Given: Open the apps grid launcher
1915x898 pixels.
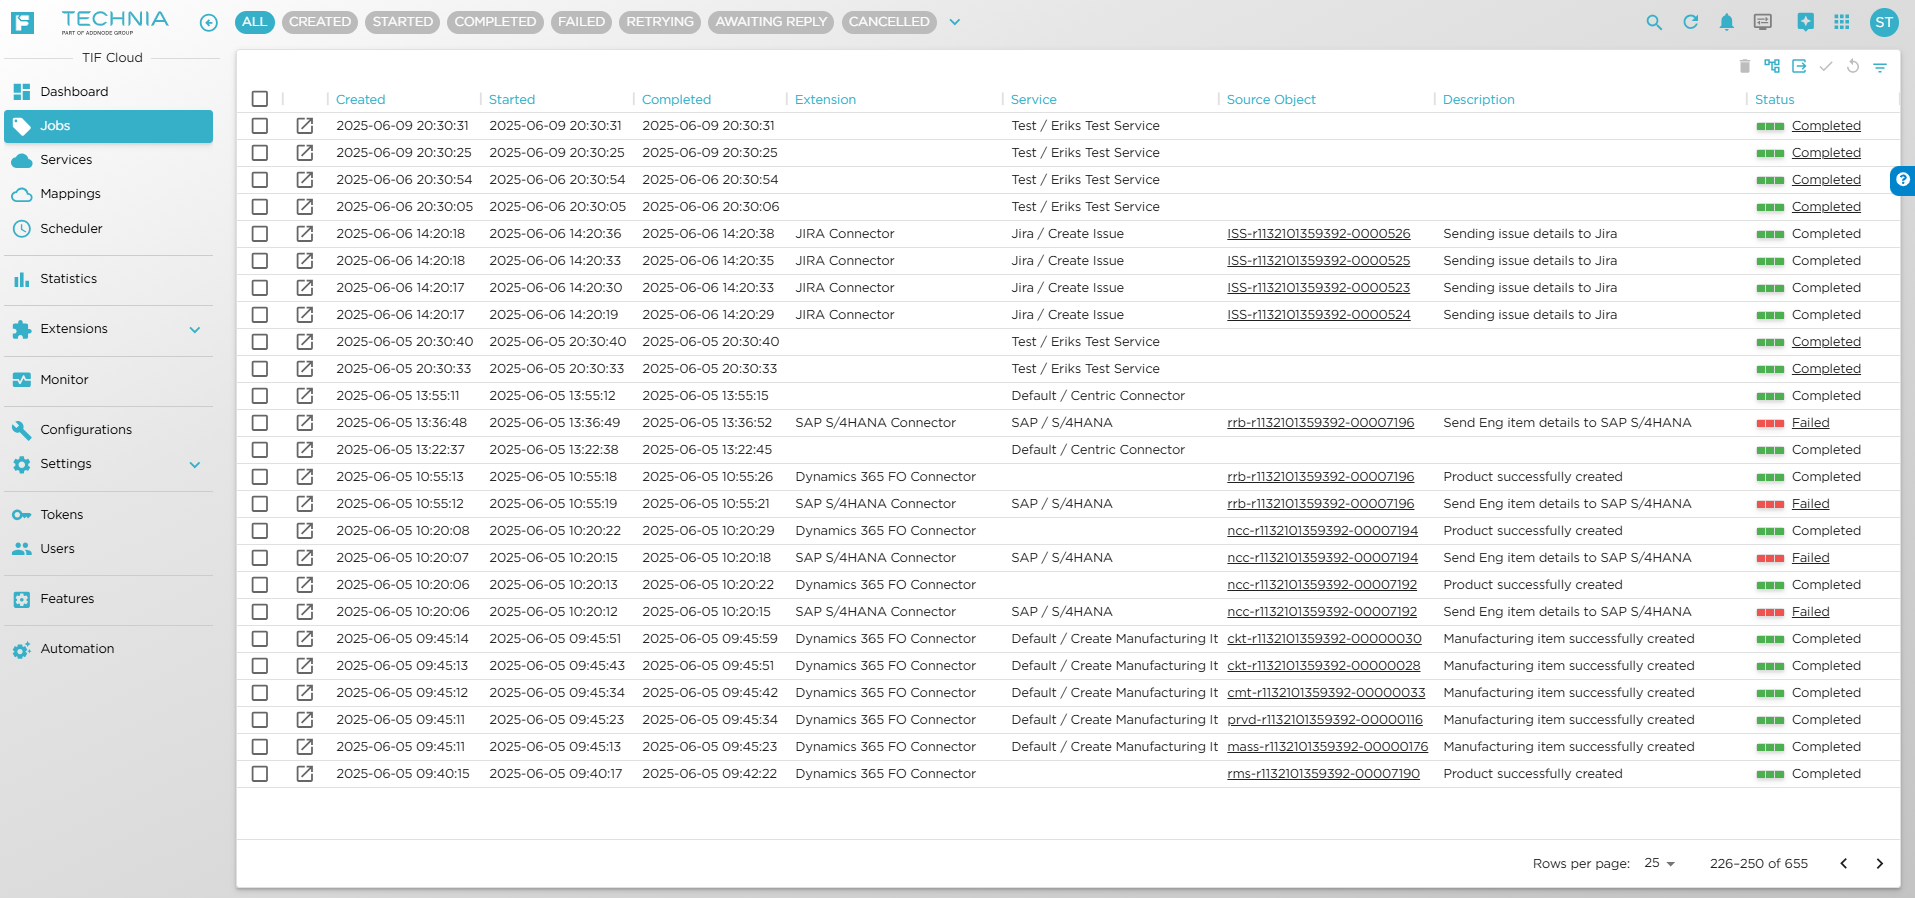Looking at the screenshot, I should [1841, 22].
